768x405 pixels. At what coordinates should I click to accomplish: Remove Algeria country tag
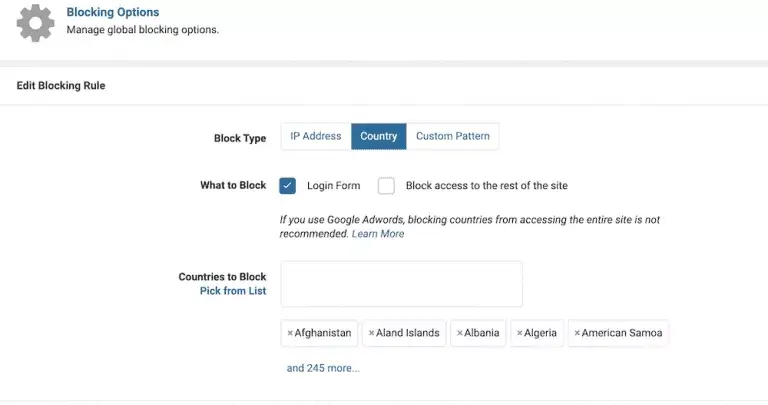(520, 333)
